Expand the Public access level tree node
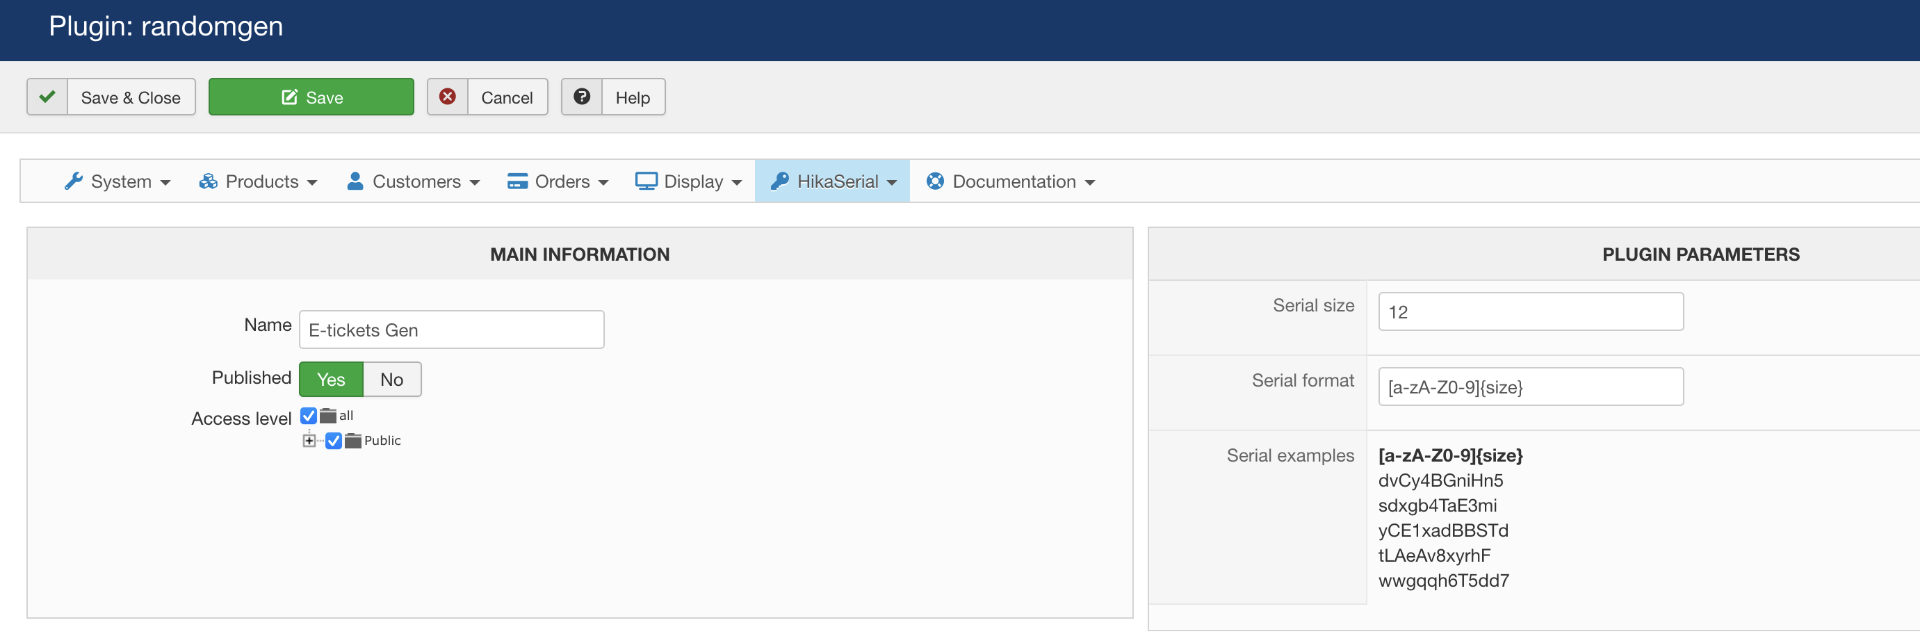The height and width of the screenshot is (636, 1920). [309, 441]
